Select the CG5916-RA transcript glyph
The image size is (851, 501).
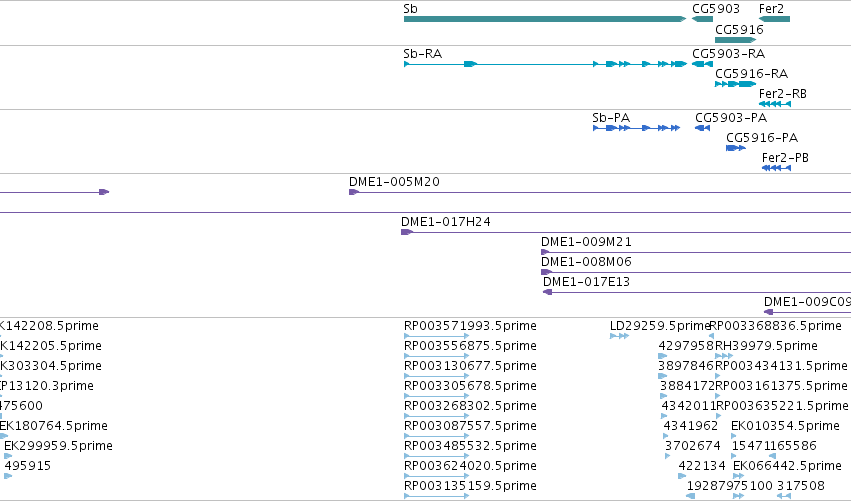point(736,84)
